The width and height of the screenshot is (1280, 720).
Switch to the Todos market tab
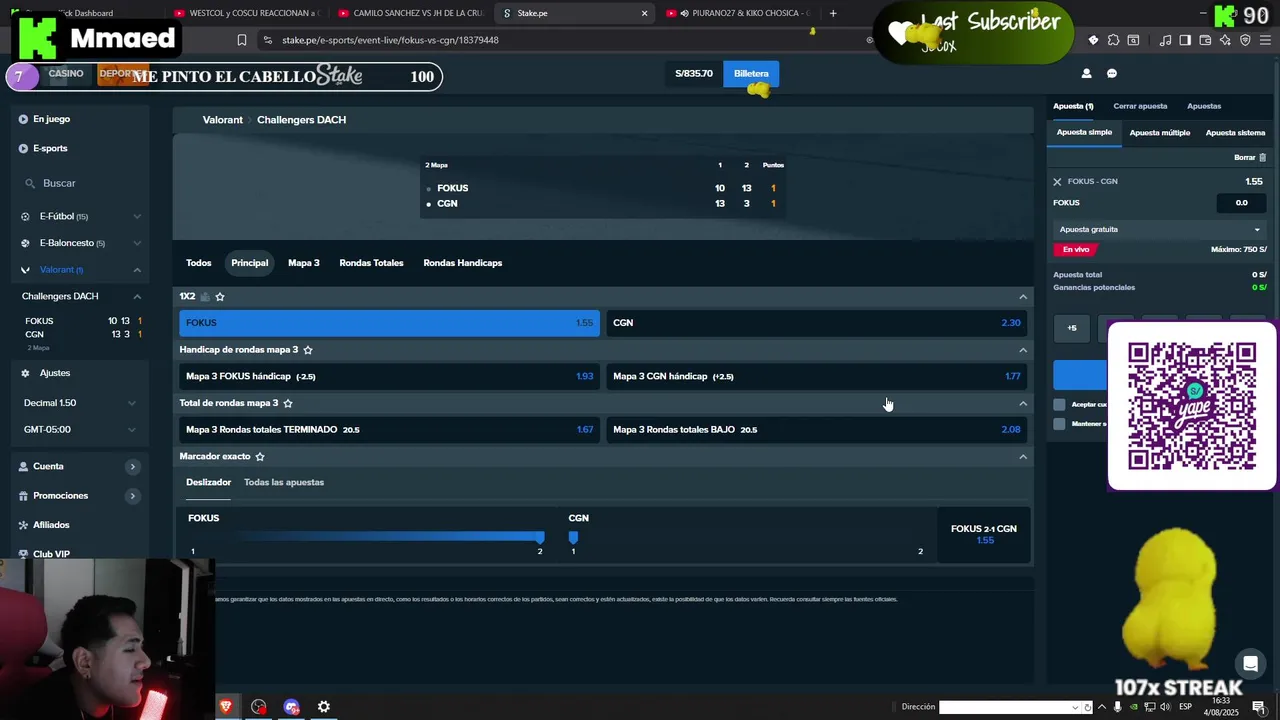click(x=199, y=263)
